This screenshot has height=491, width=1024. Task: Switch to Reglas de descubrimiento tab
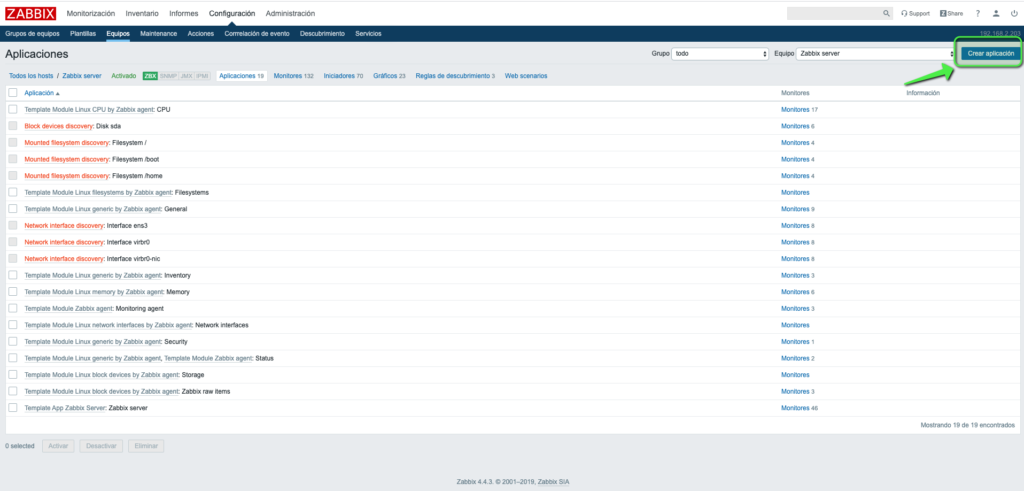pos(455,76)
